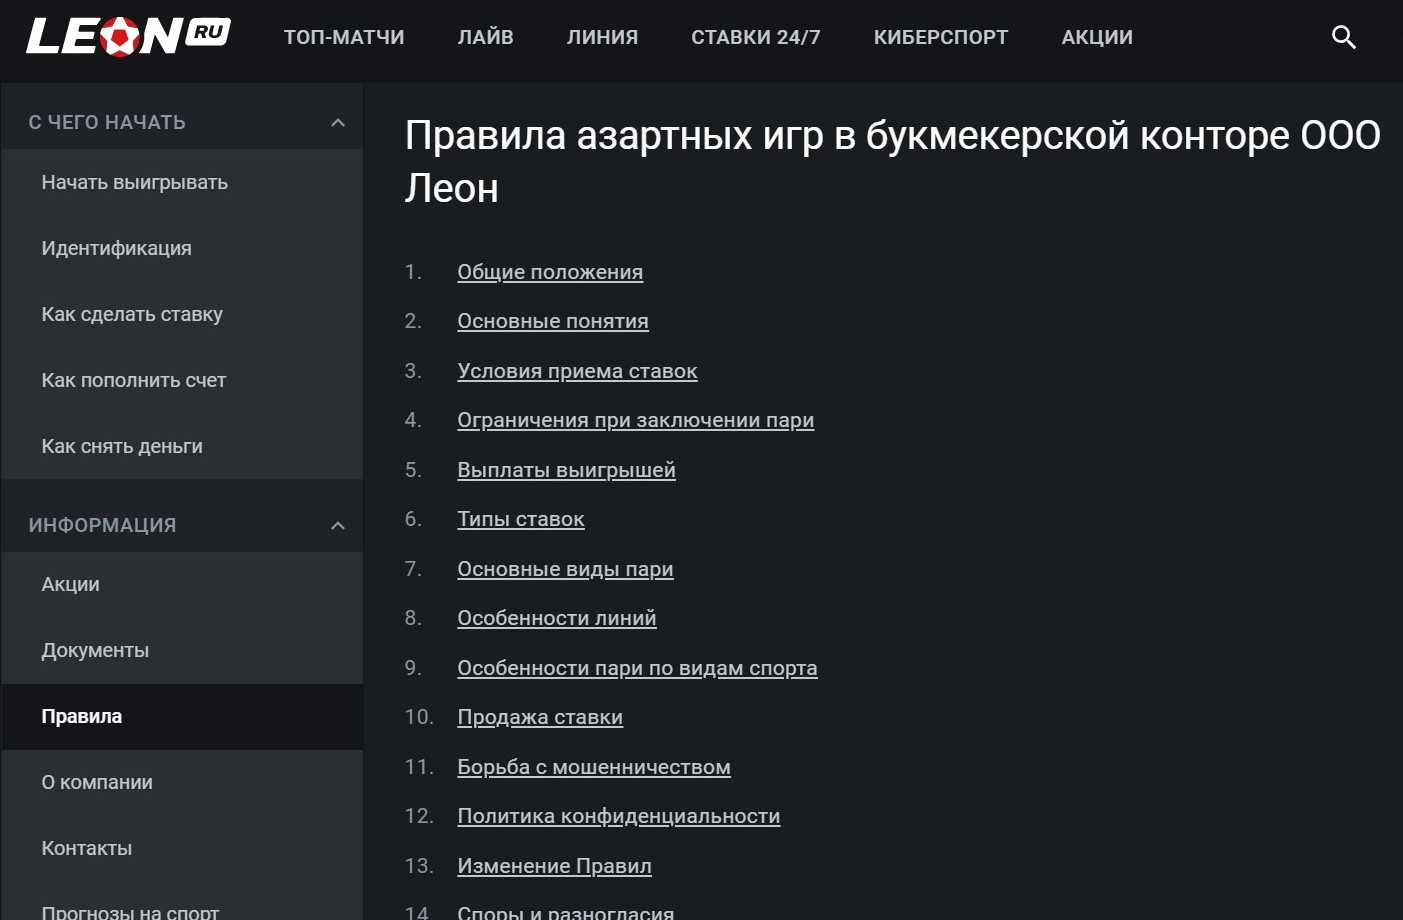Follow the 'Общие положения' link
This screenshot has width=1403, height=920.
tap(550, 272)
